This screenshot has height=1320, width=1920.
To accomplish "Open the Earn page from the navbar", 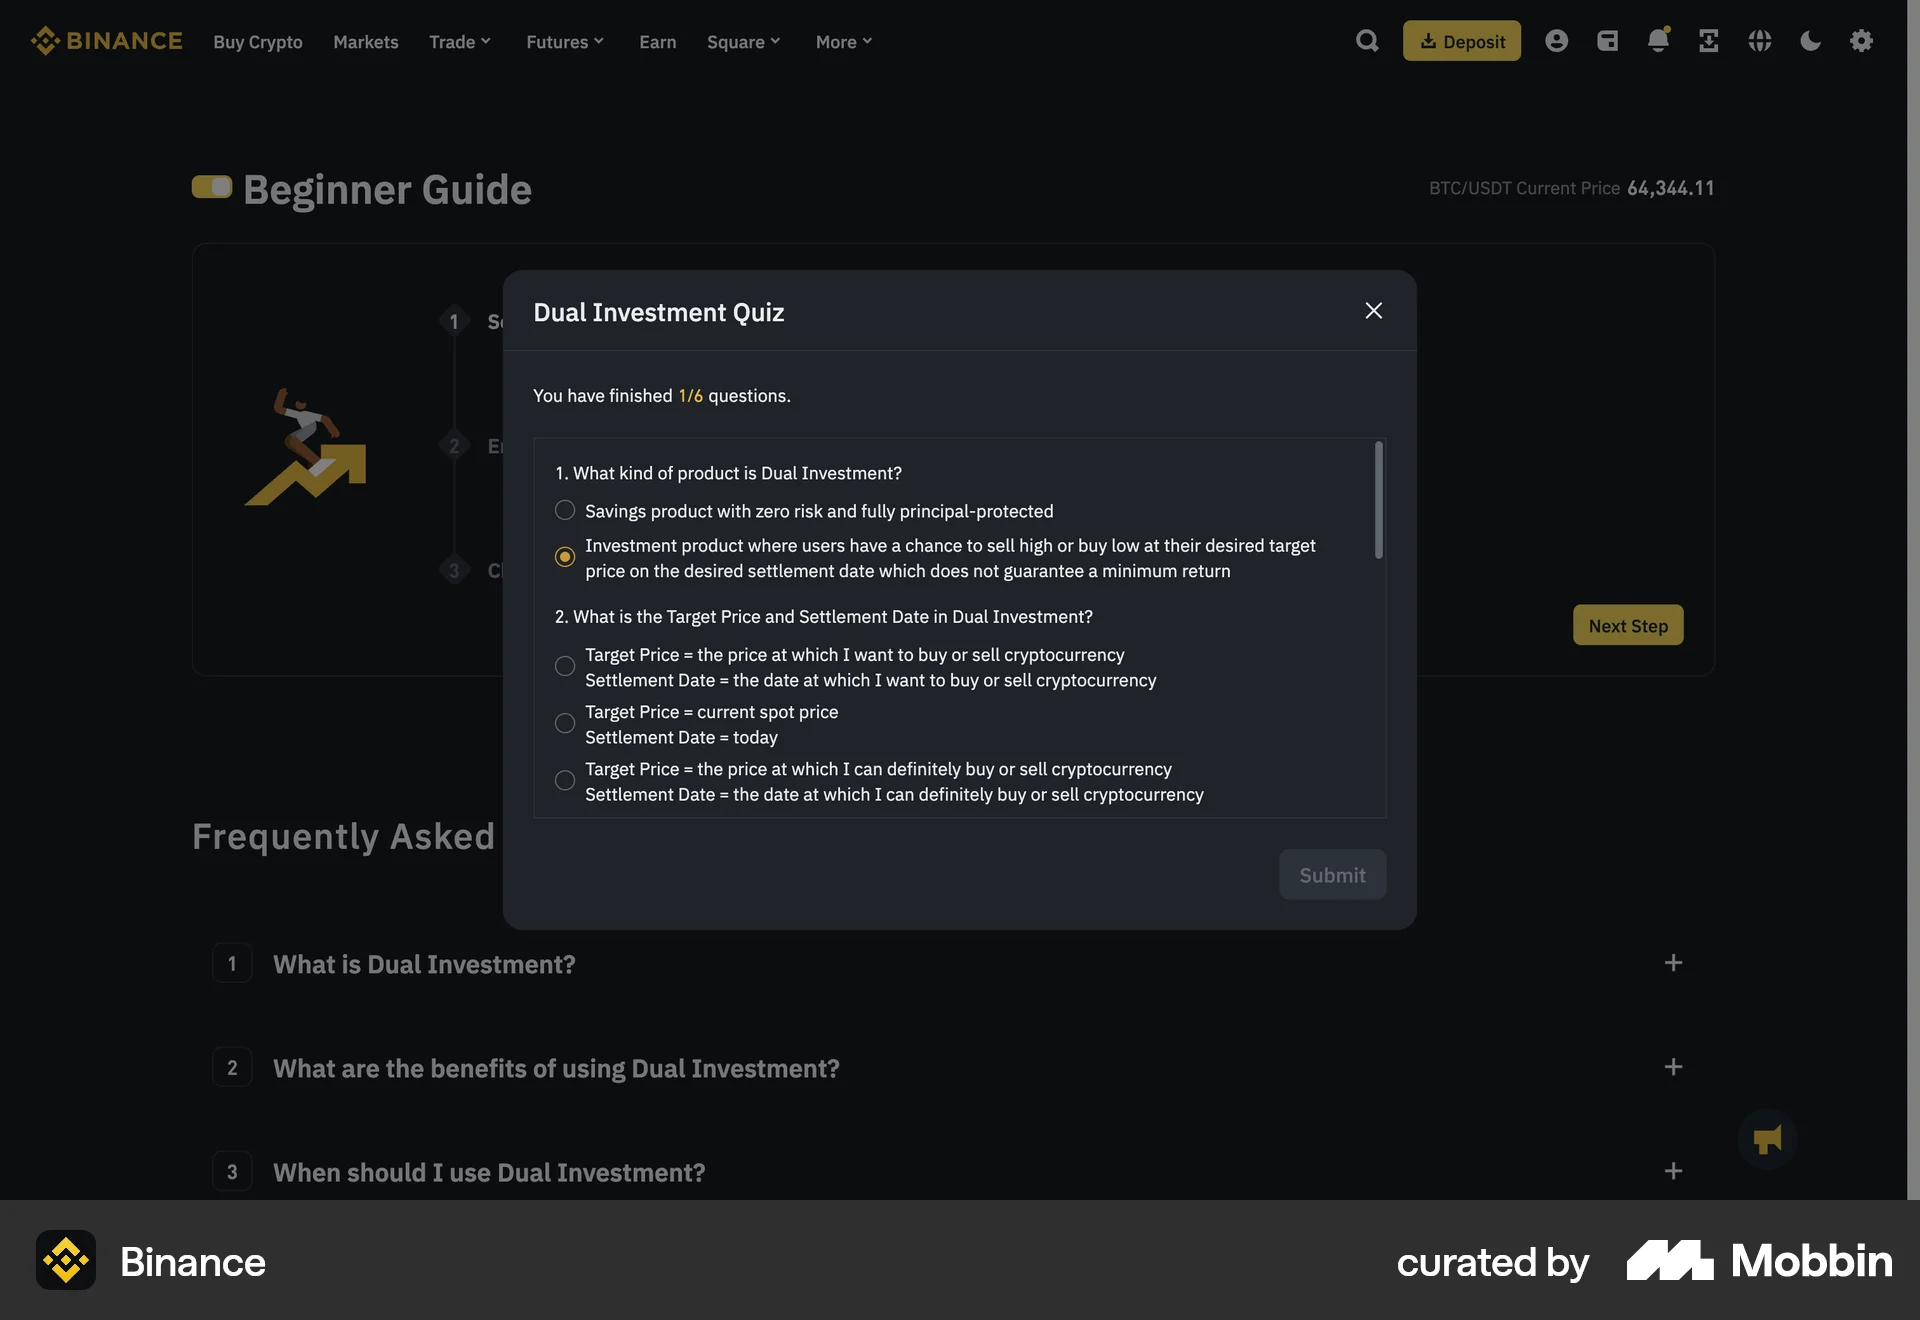I will click(x=657, y=42).
